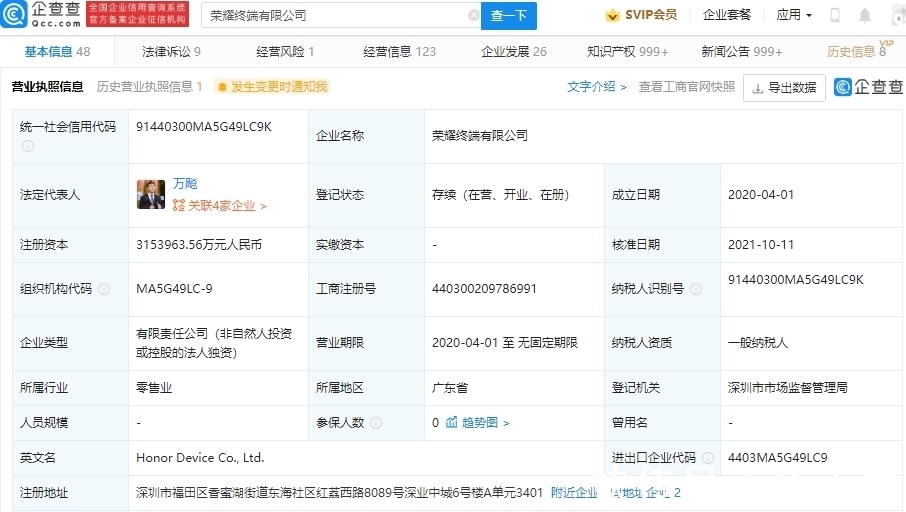Image resolution: width=906 pixels, height=512 pixels.
Task: Switch to 经营风险 tab
Action: click(x=285, y=51)
